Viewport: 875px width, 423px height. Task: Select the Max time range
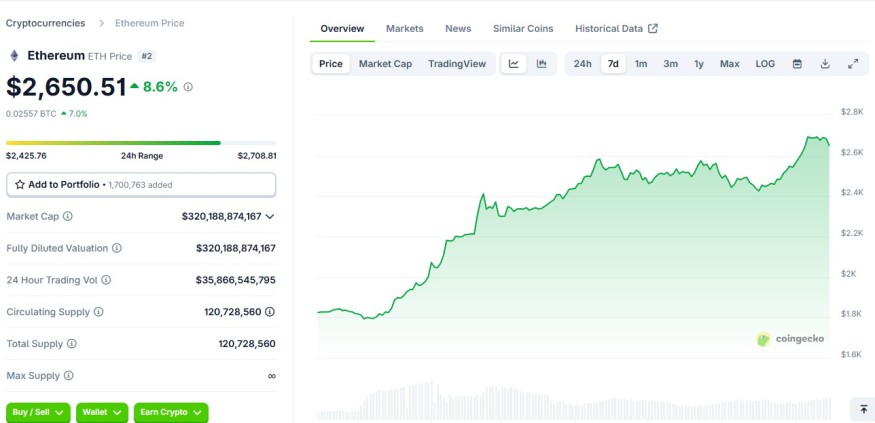coord(729,64)
